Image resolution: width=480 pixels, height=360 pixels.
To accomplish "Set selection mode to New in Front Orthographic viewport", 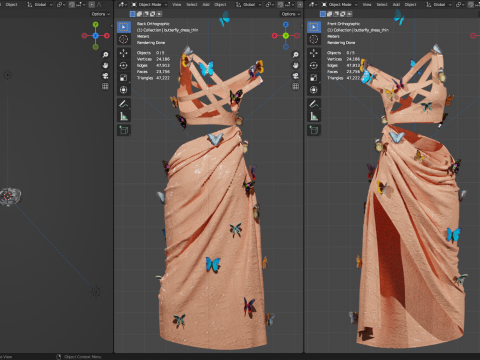I will coord(323,14).
